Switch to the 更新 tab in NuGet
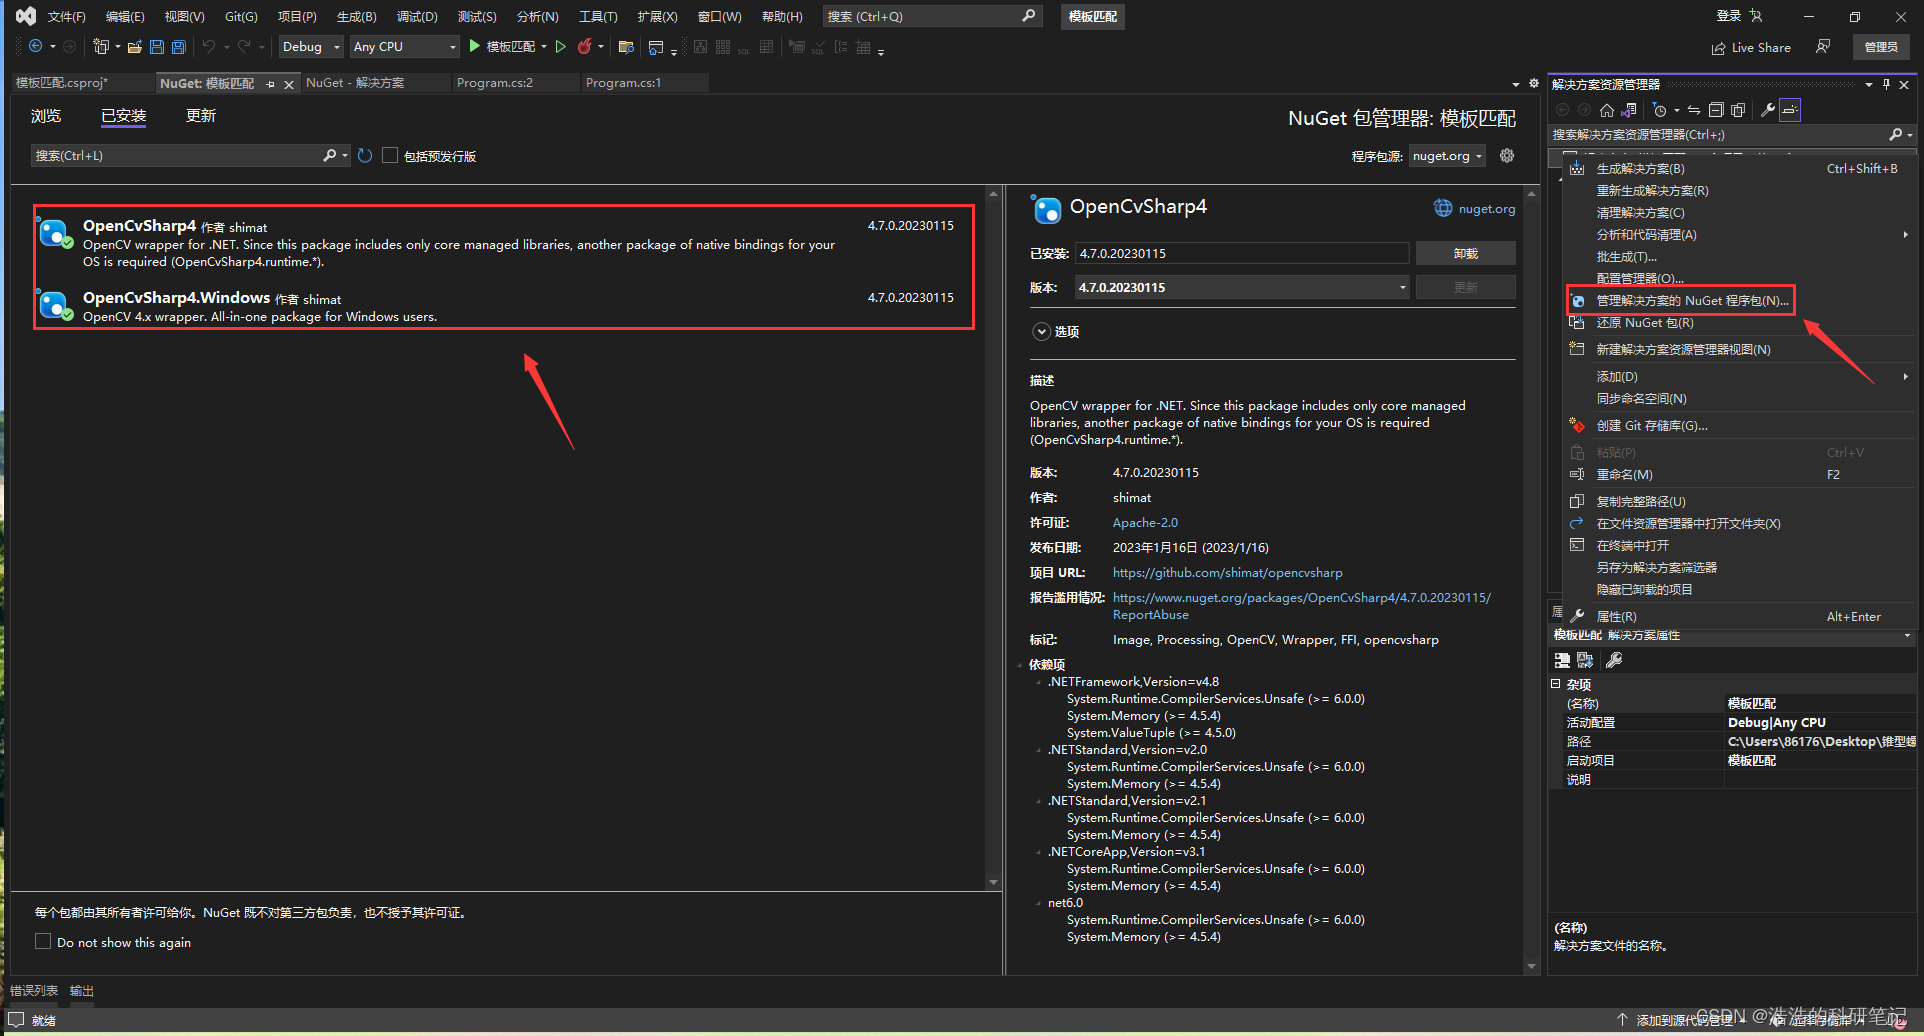The height and width of the screenshot is (1036, 1924). point(201,116)
